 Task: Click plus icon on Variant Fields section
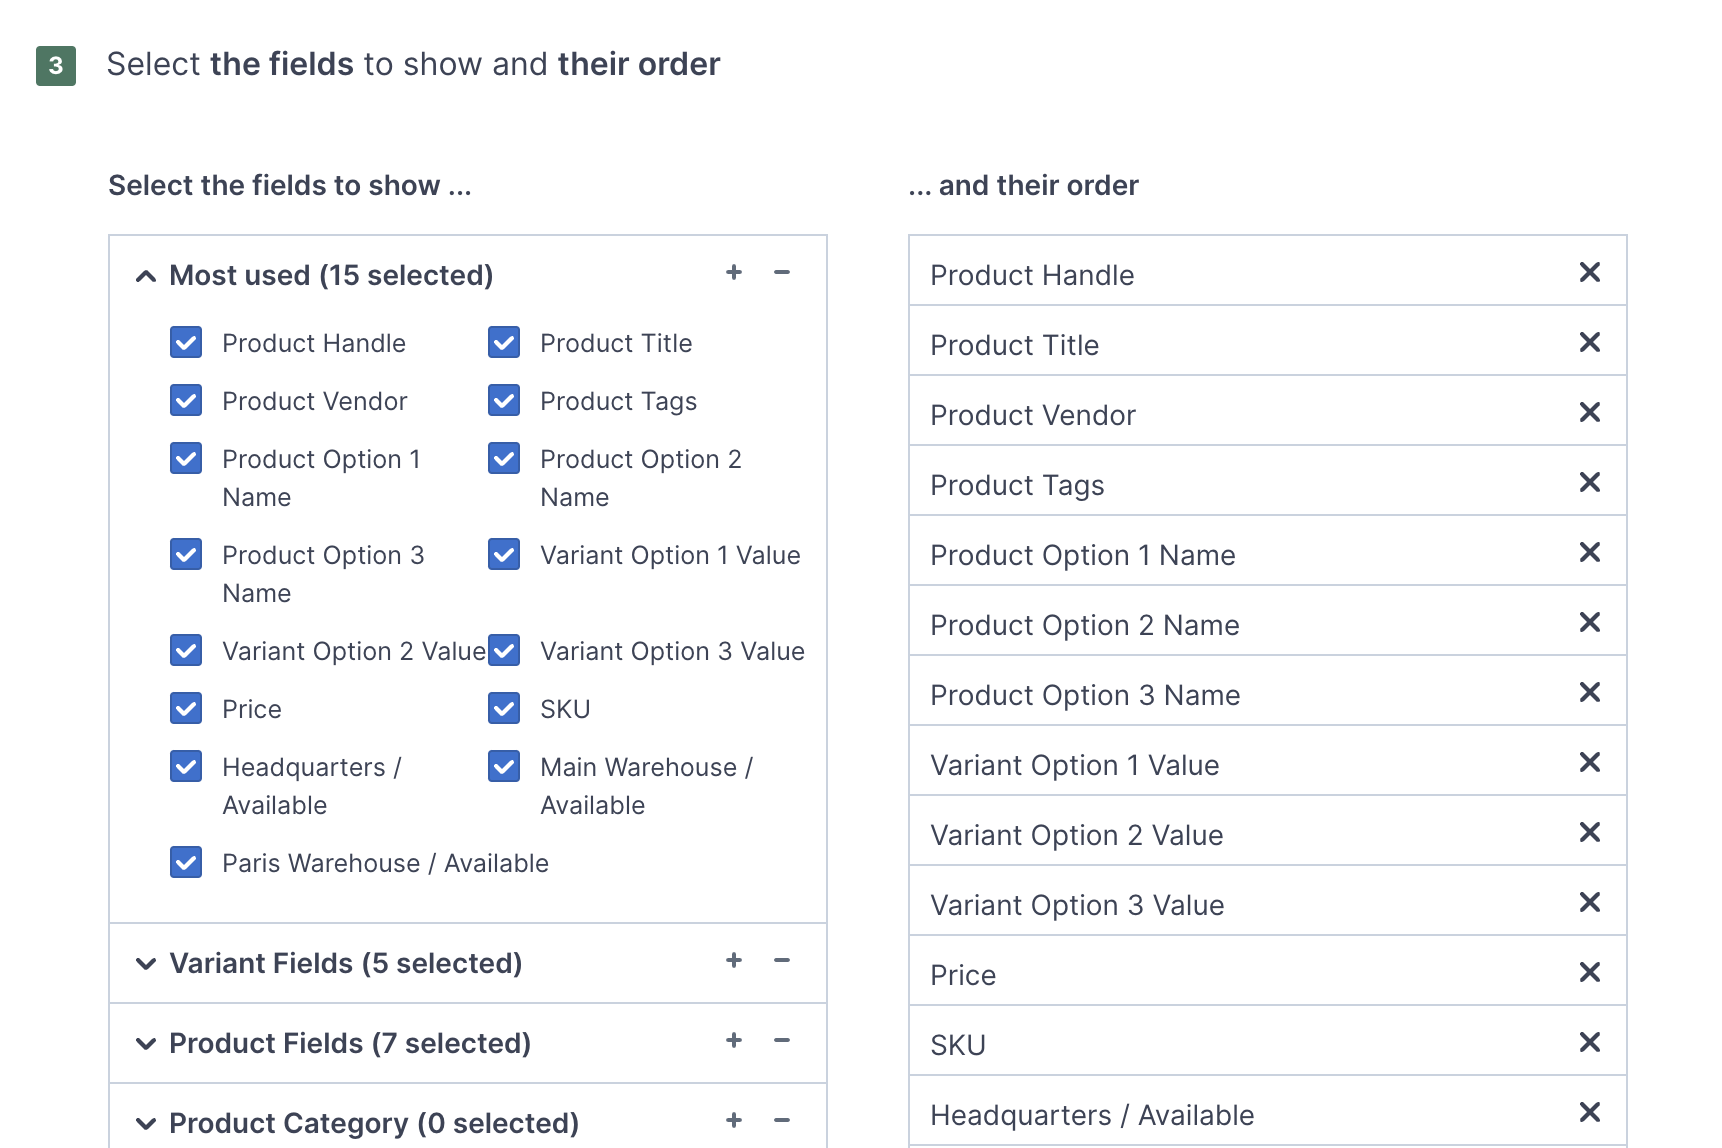click(x=734, y=961)
